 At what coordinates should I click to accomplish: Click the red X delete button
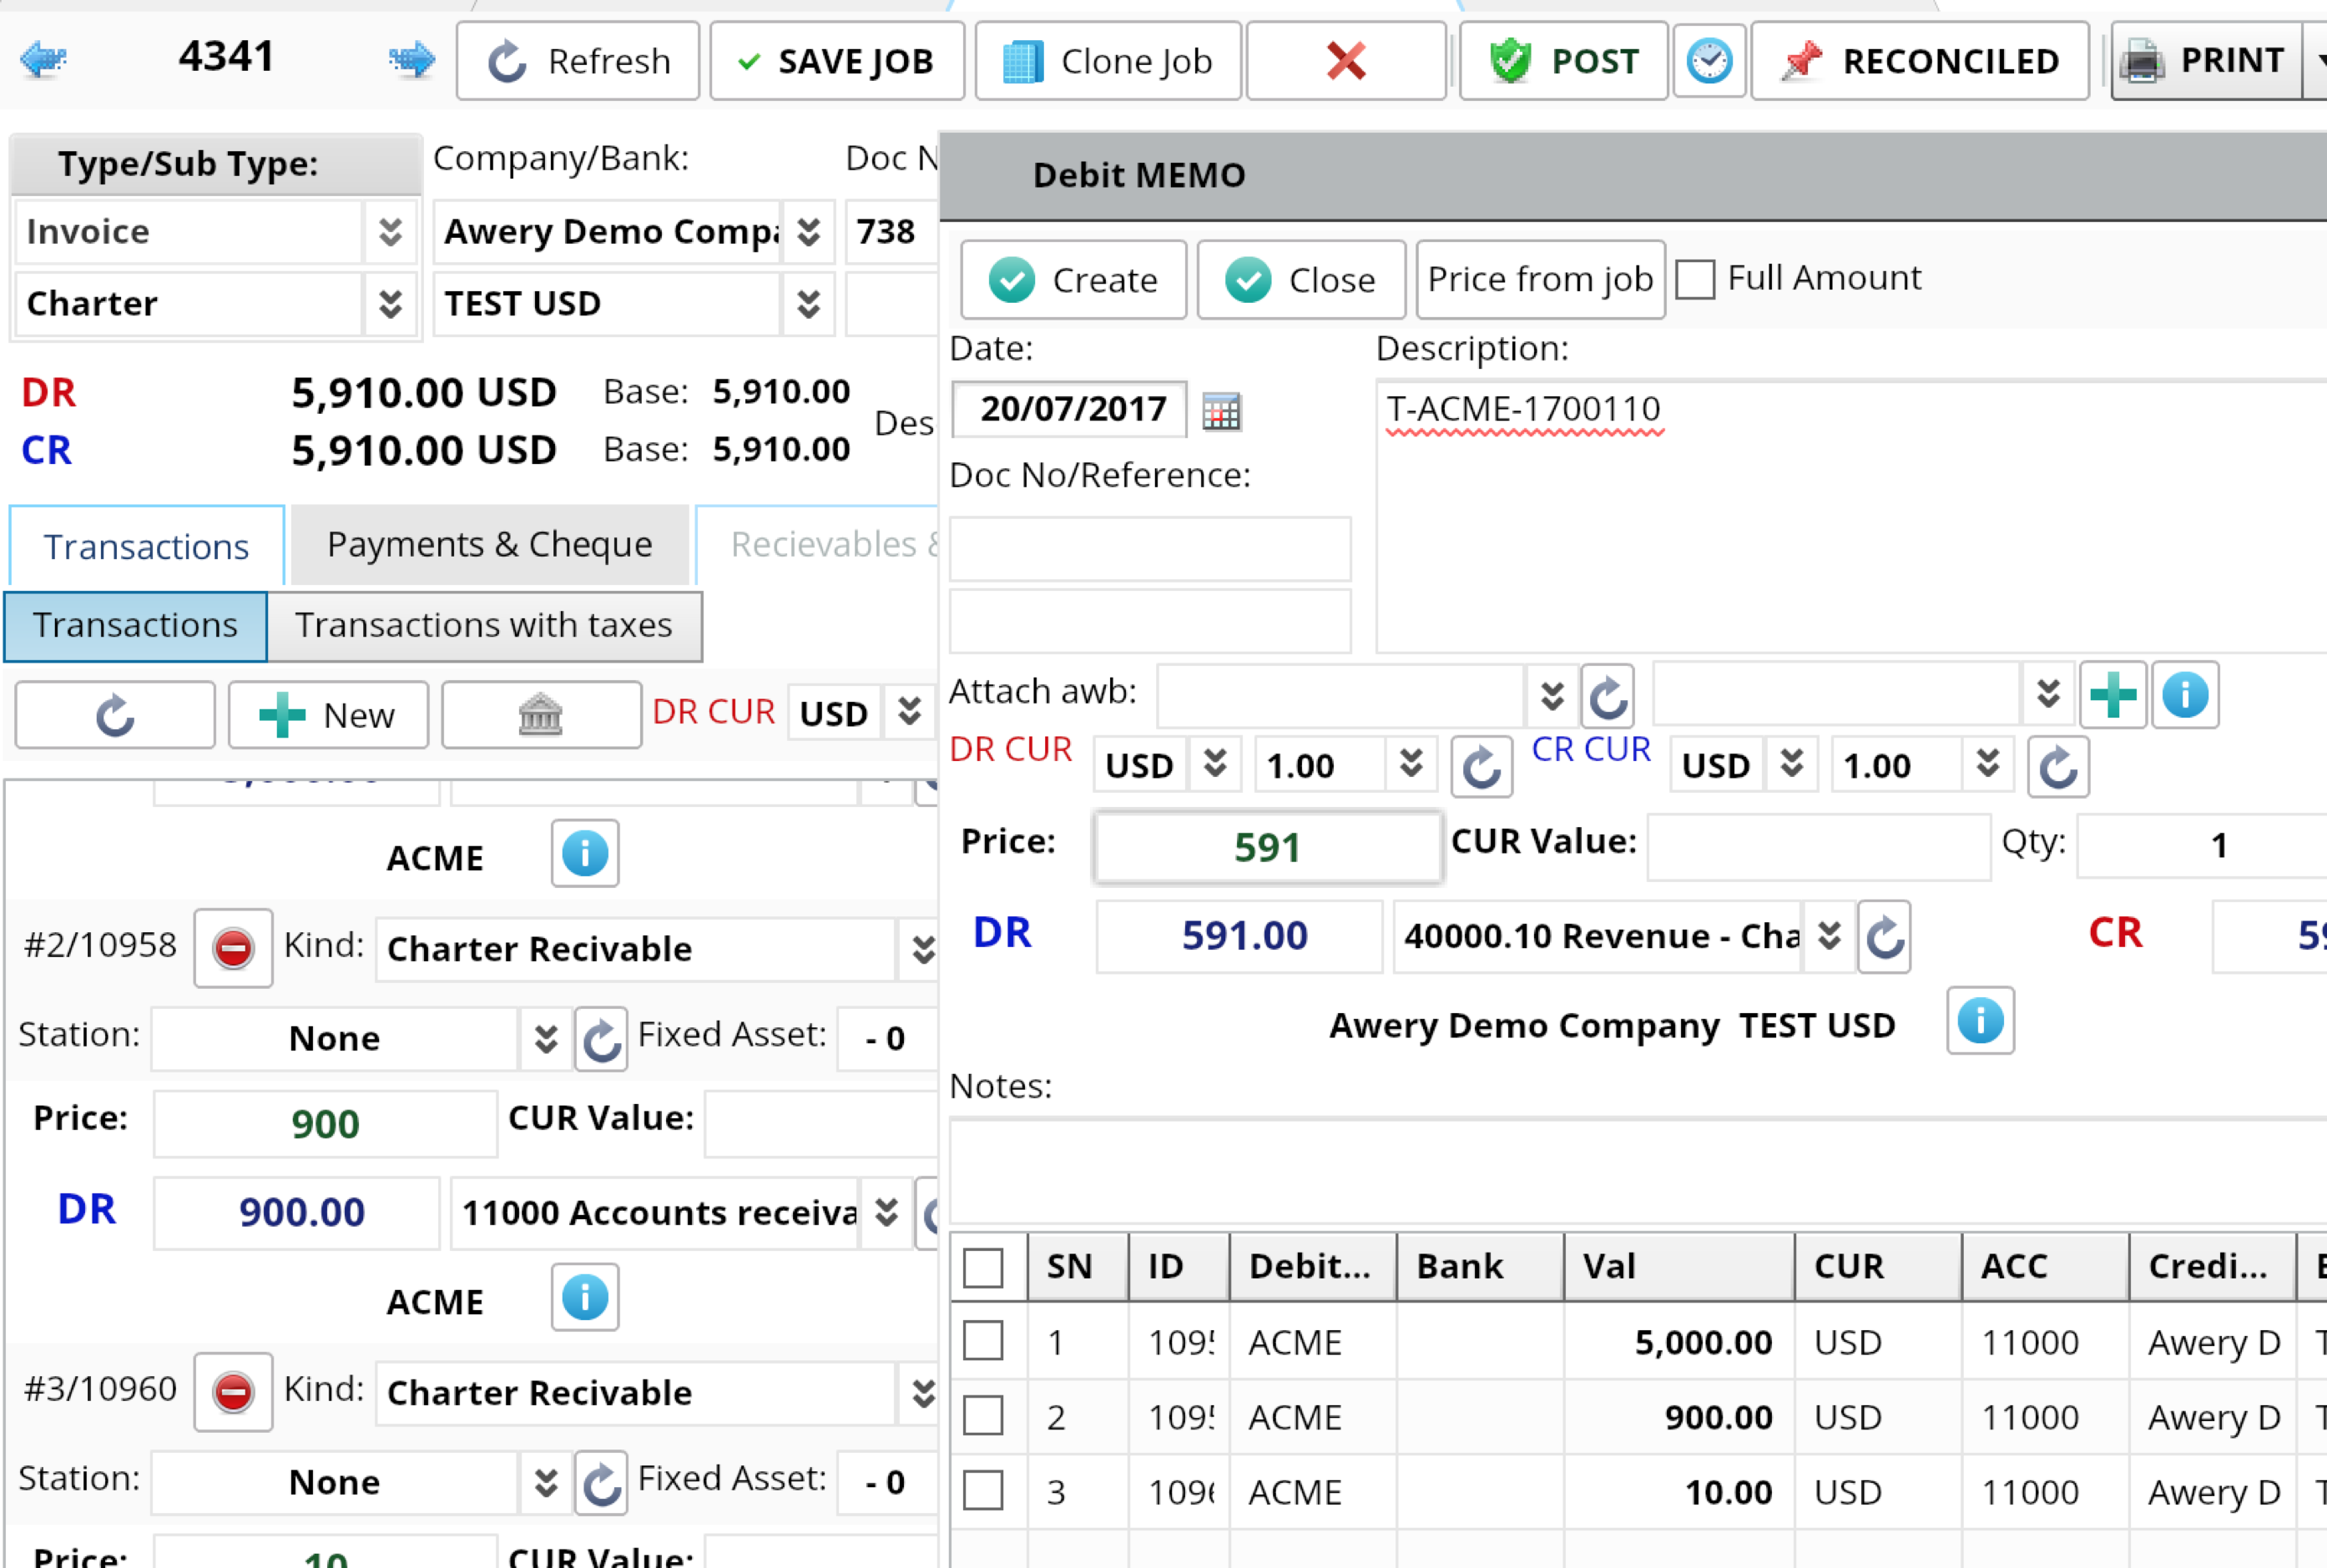(1345, 61)
